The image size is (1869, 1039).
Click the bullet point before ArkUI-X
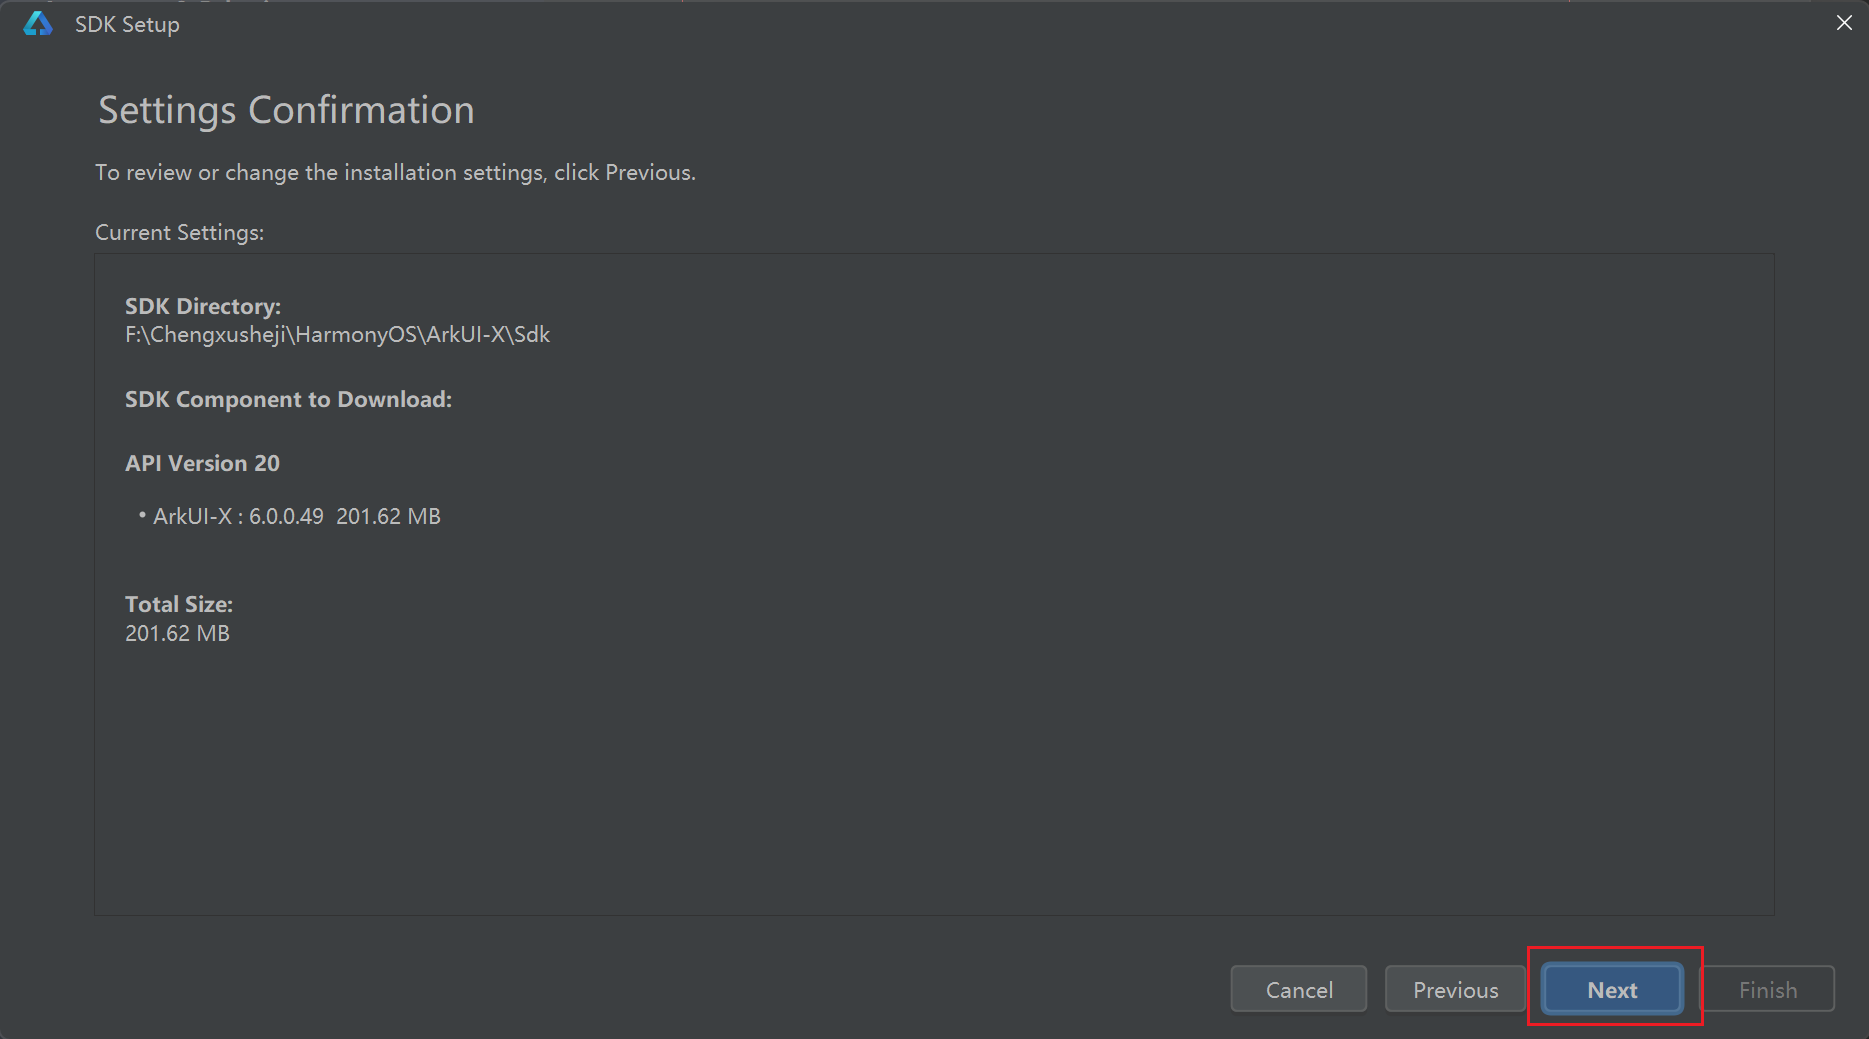pos(142,515)
